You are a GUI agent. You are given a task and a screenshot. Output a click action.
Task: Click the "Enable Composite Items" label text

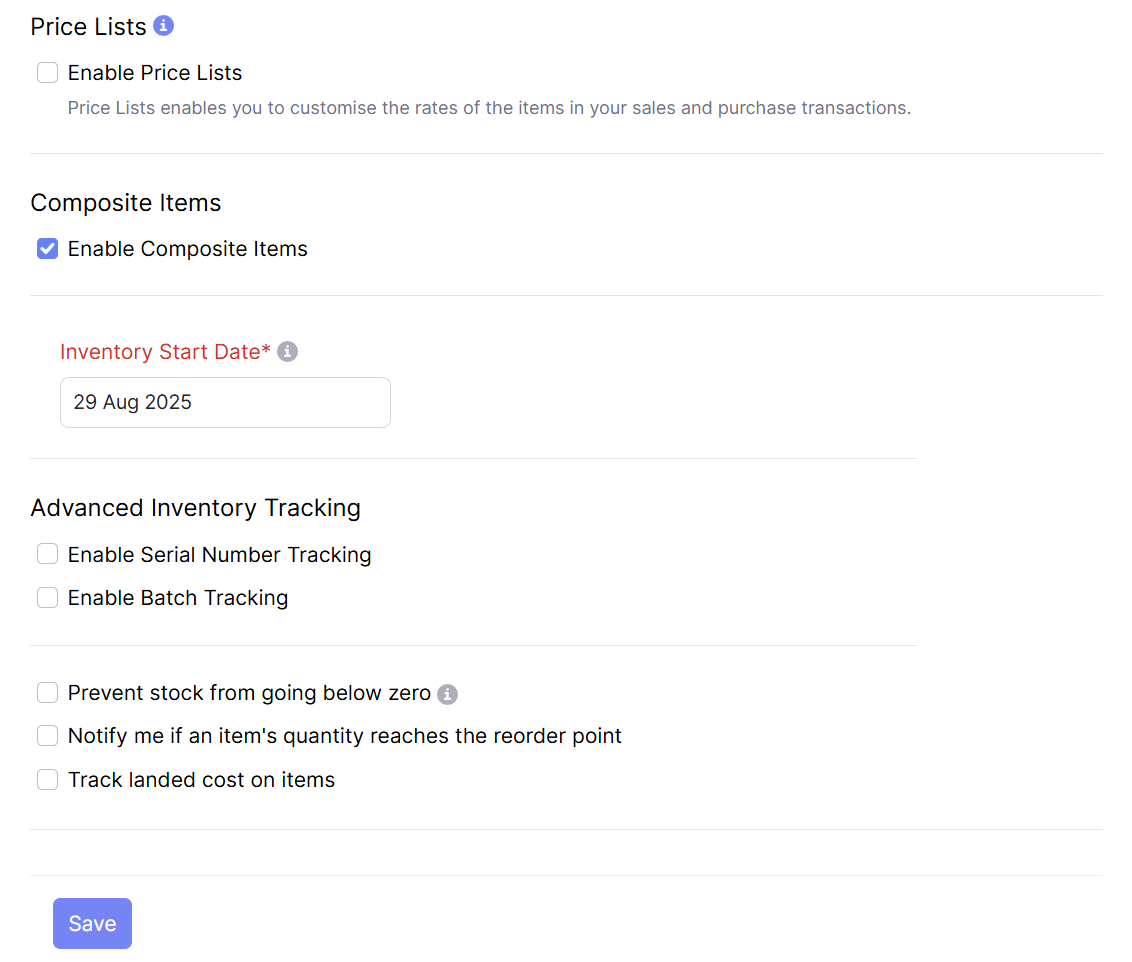pos(187,249)
